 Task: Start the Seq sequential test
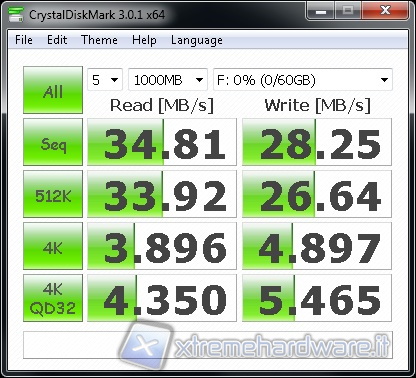click(53, 142)
